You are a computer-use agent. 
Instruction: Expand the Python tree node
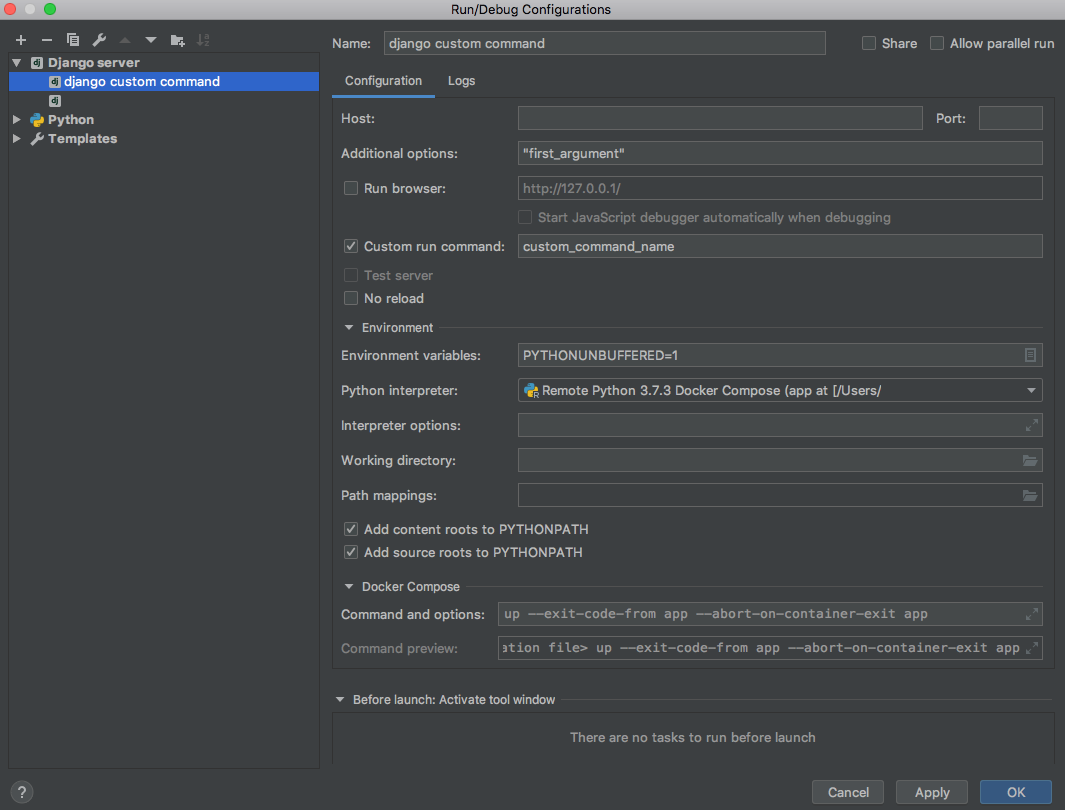pyautogui.click(x=17, y=119)
